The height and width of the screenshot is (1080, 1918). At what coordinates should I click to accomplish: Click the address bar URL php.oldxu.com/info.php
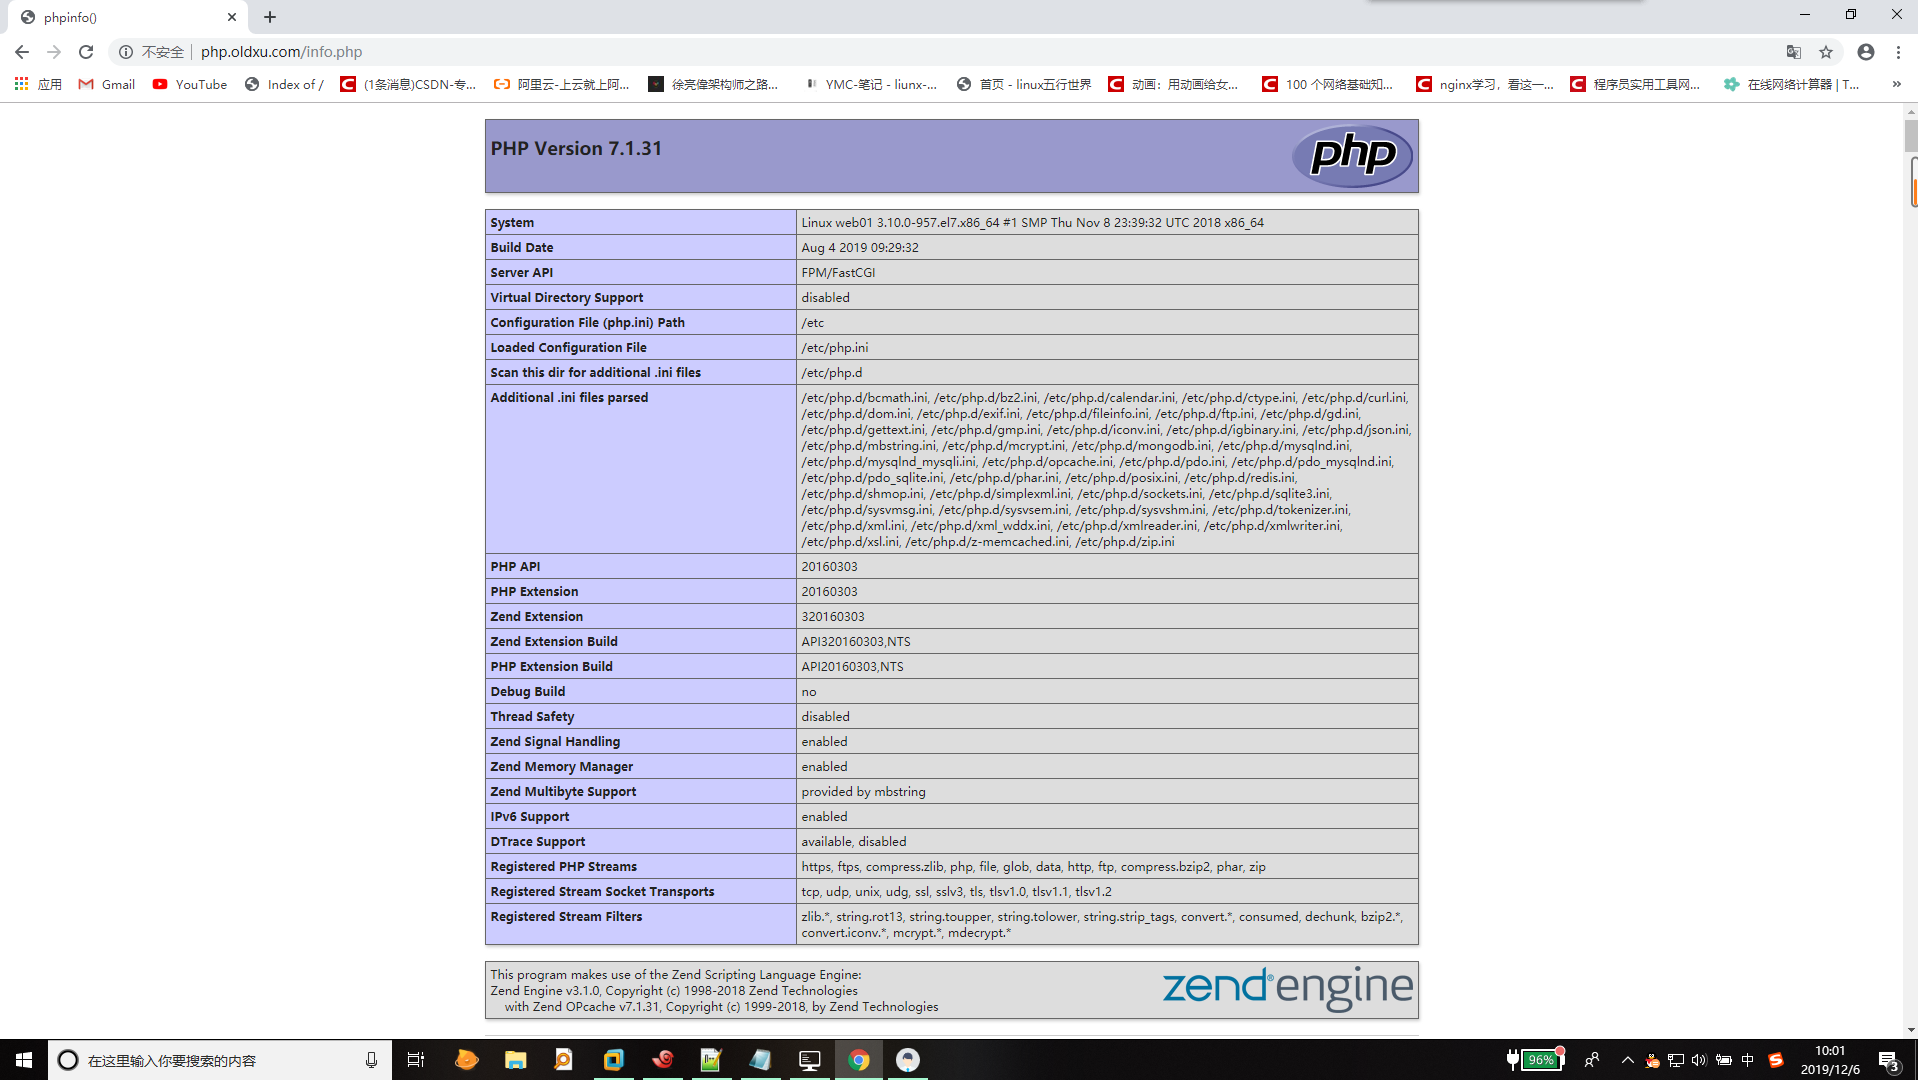[x=281, y=52]
